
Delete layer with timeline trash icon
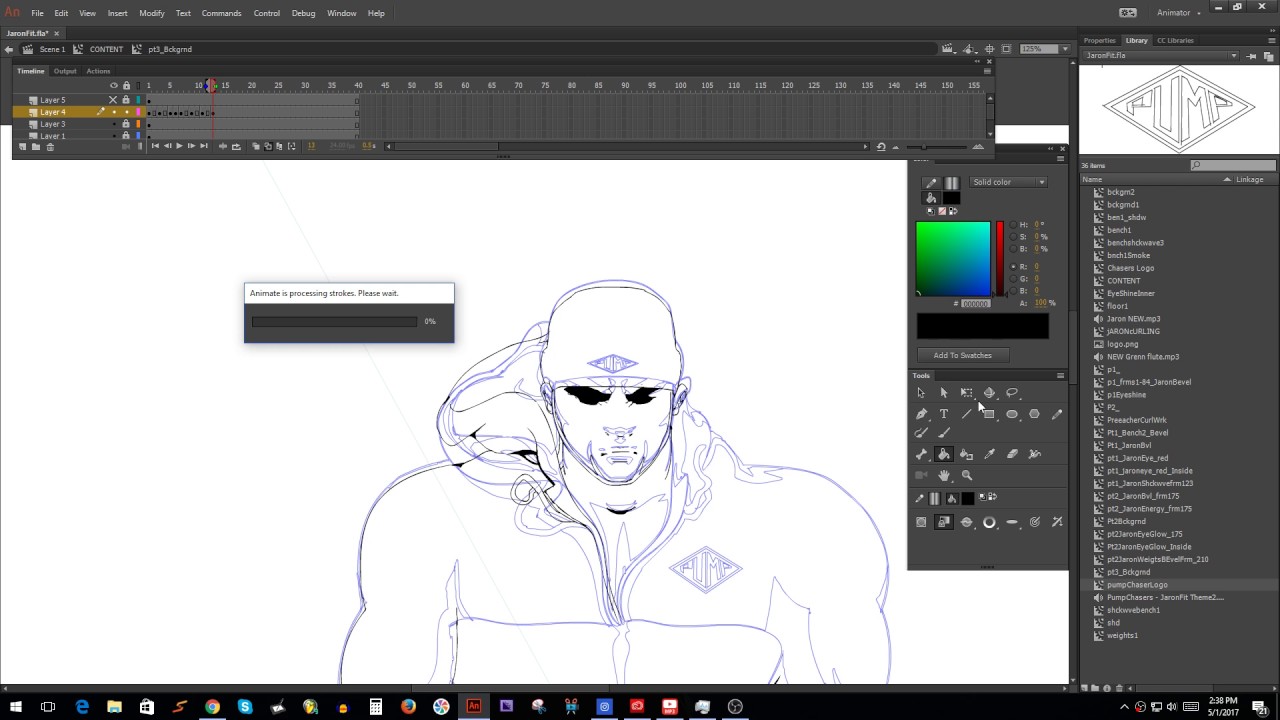coord(50,147)
